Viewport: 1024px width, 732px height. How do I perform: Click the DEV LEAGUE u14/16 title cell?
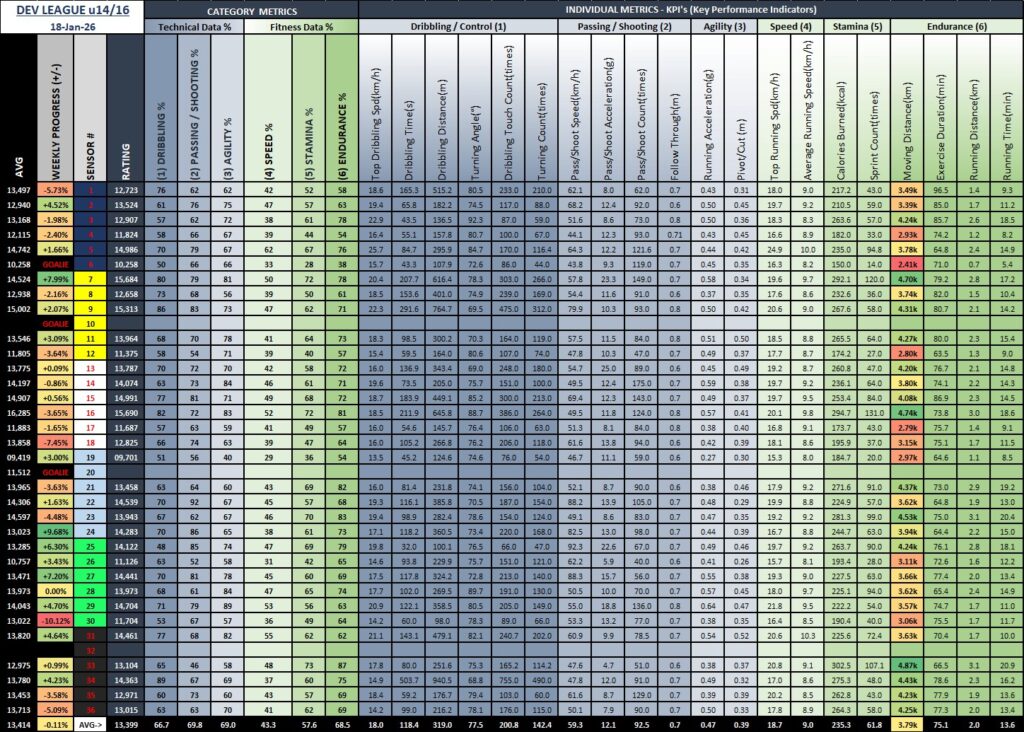[70, 9]
